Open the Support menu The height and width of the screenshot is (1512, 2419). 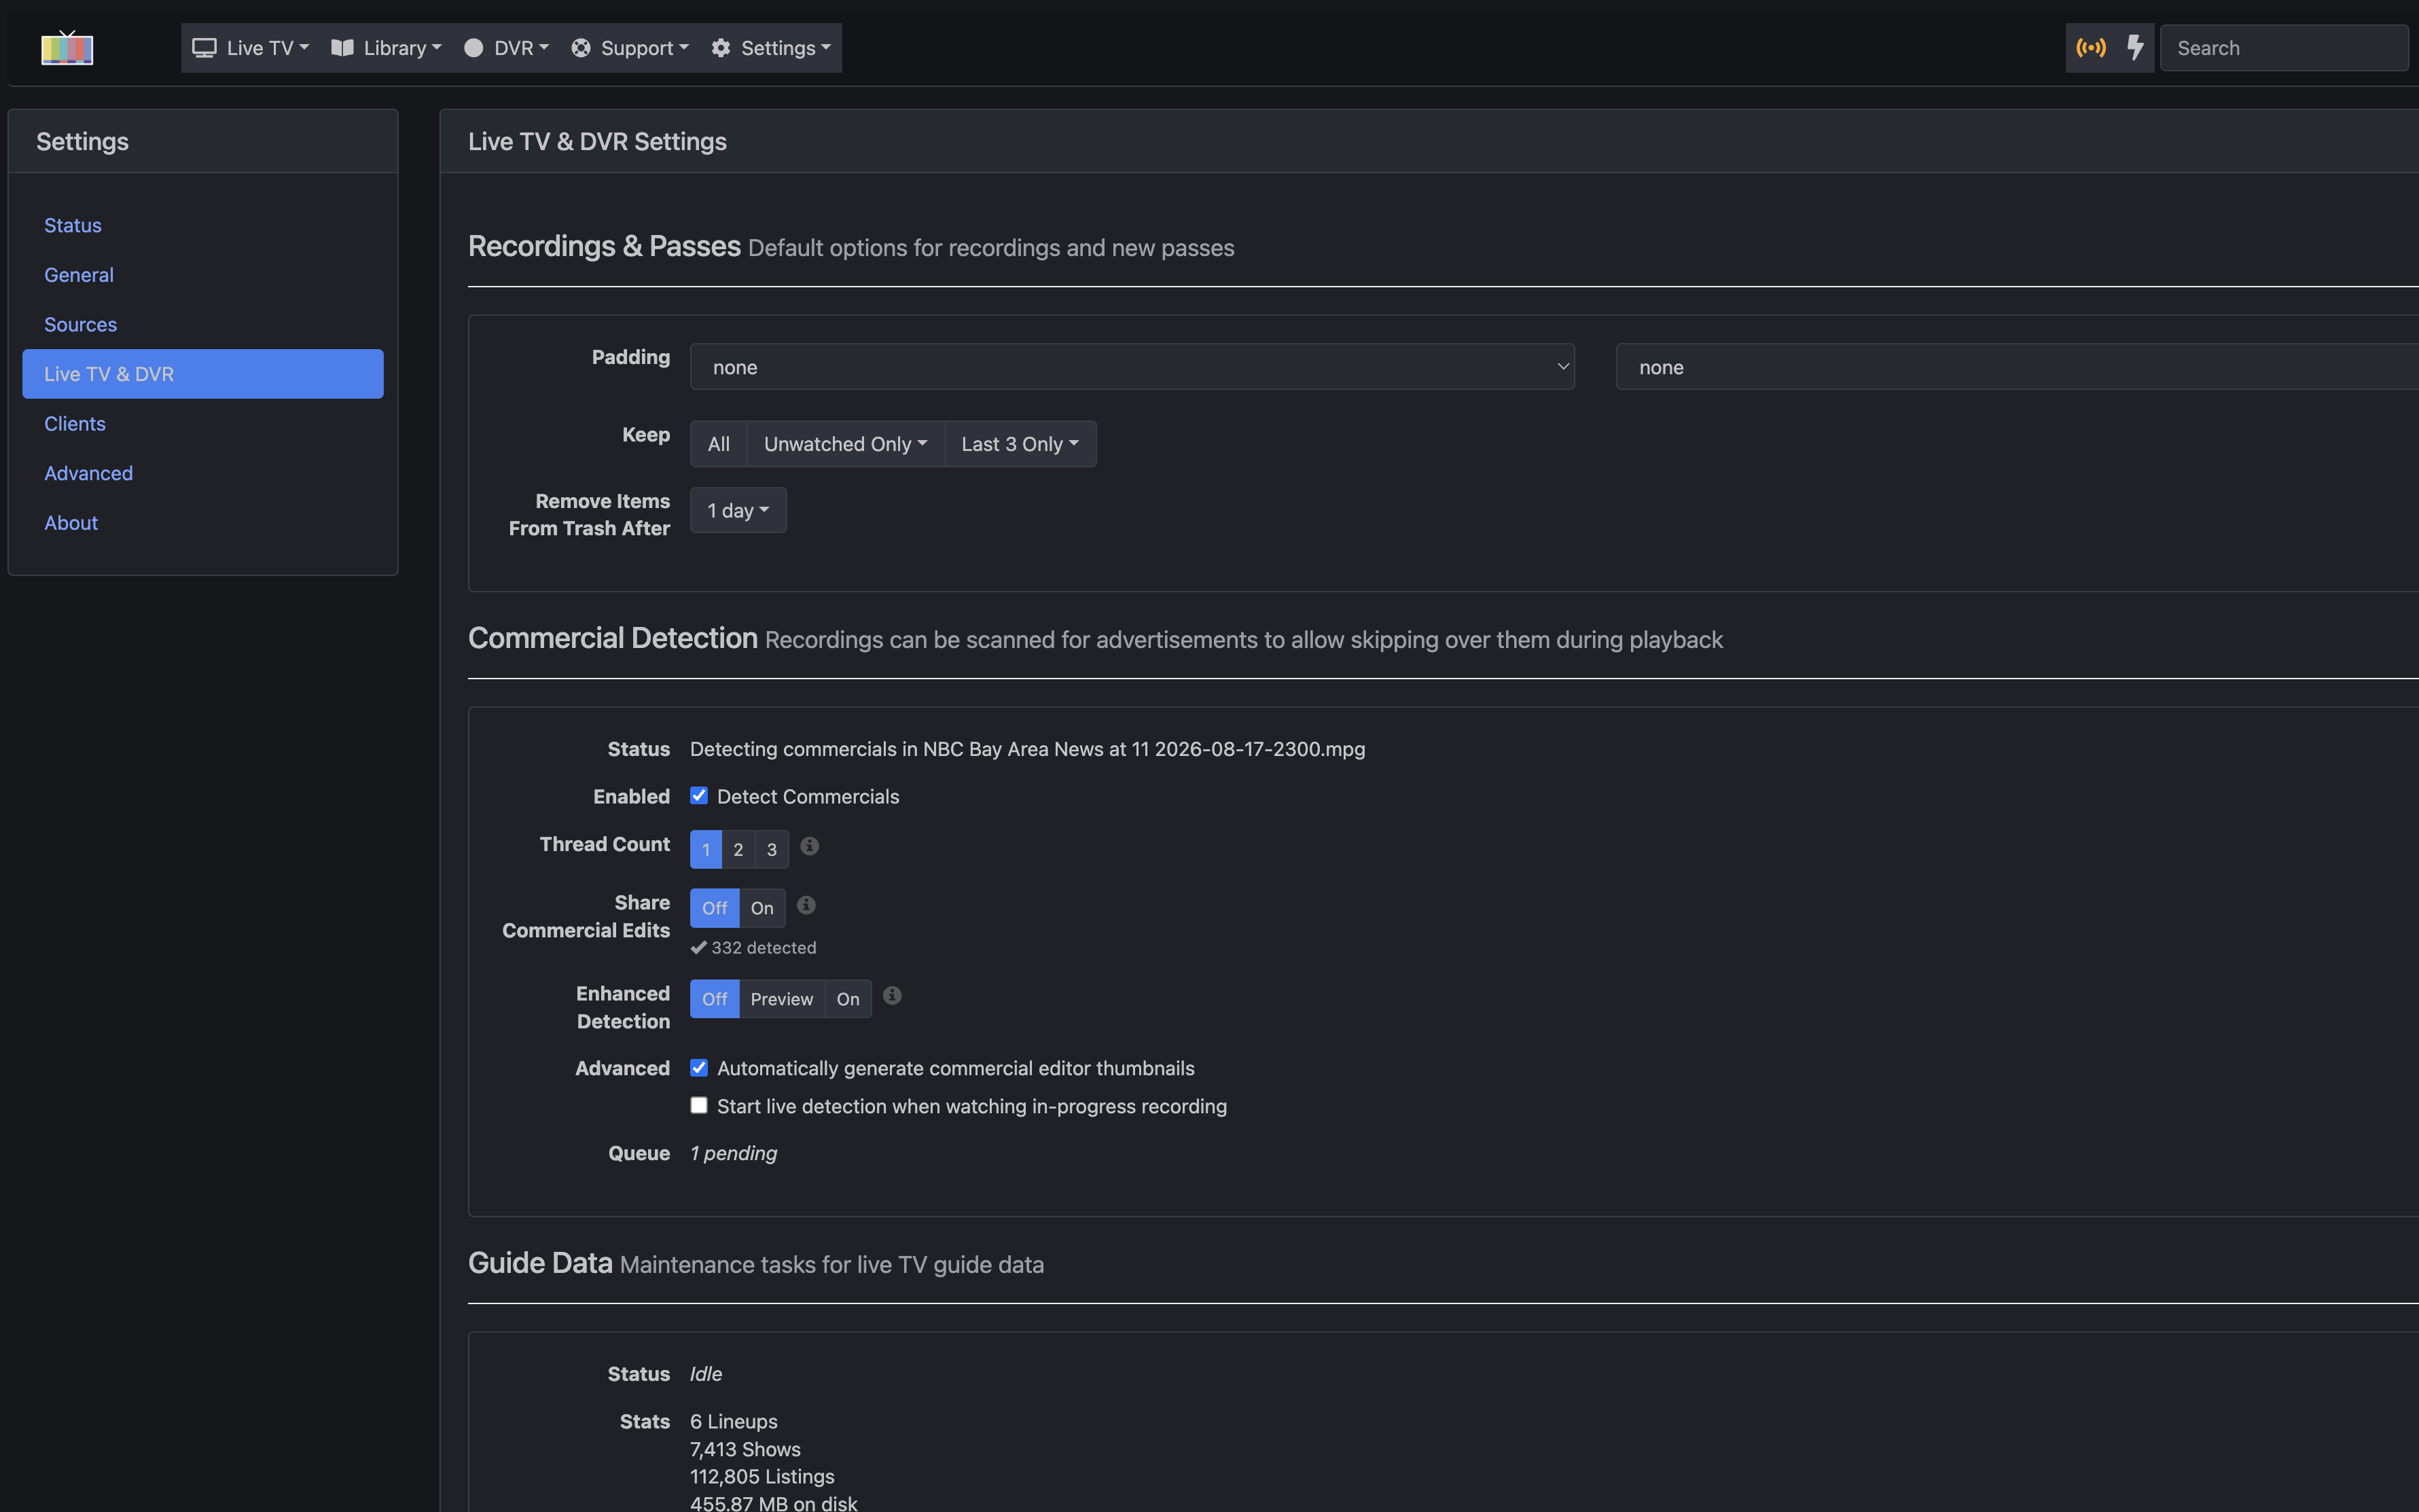[x=630, y=48]
